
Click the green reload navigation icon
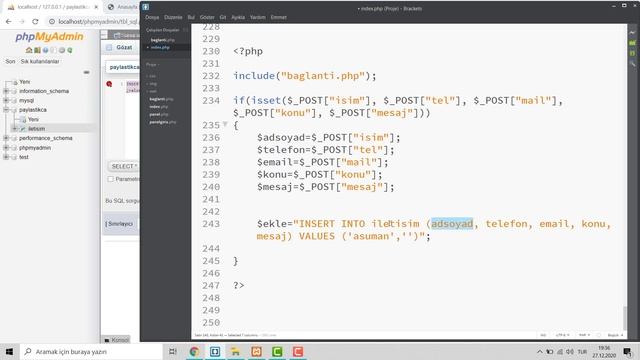click(70, 50)
